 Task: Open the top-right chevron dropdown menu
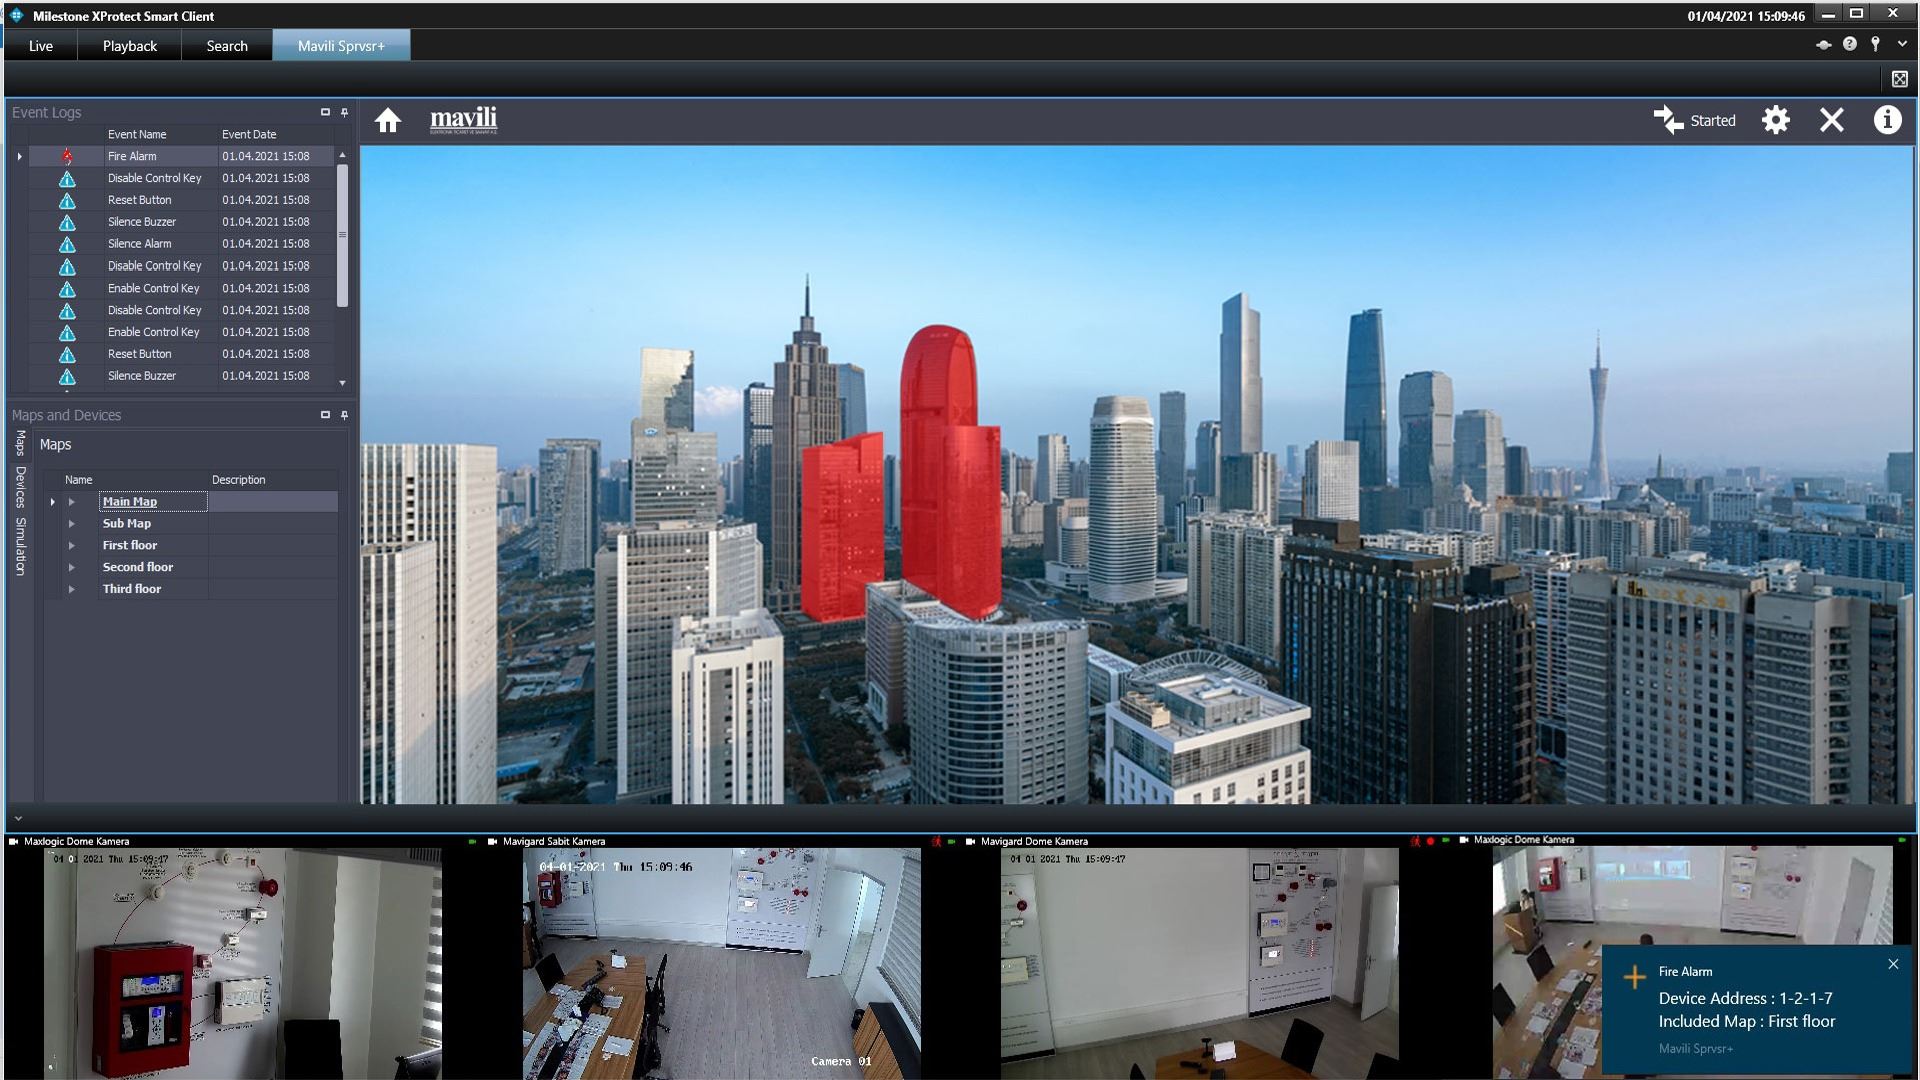coord(1902,44)
